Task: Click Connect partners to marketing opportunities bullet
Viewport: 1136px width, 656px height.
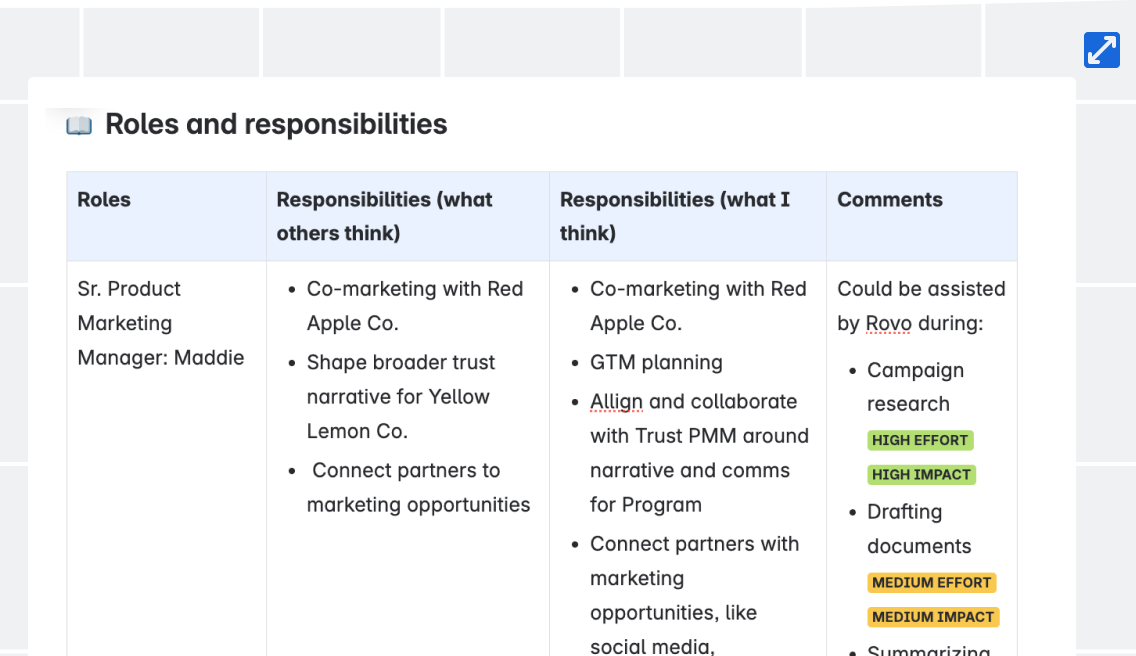Action: coord(418,487)
